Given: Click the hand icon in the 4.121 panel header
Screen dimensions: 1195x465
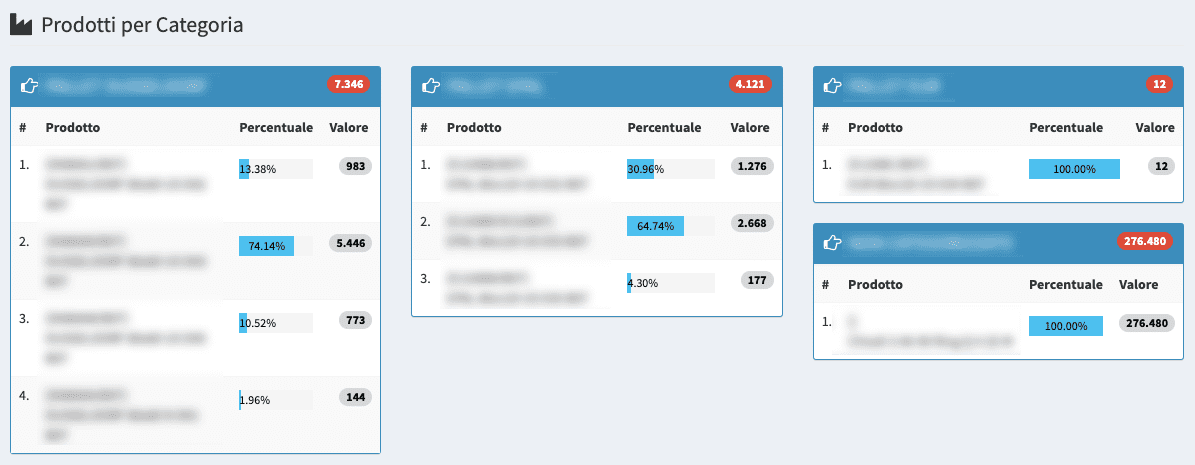Looking at the screenshot, I should (432, 86).
